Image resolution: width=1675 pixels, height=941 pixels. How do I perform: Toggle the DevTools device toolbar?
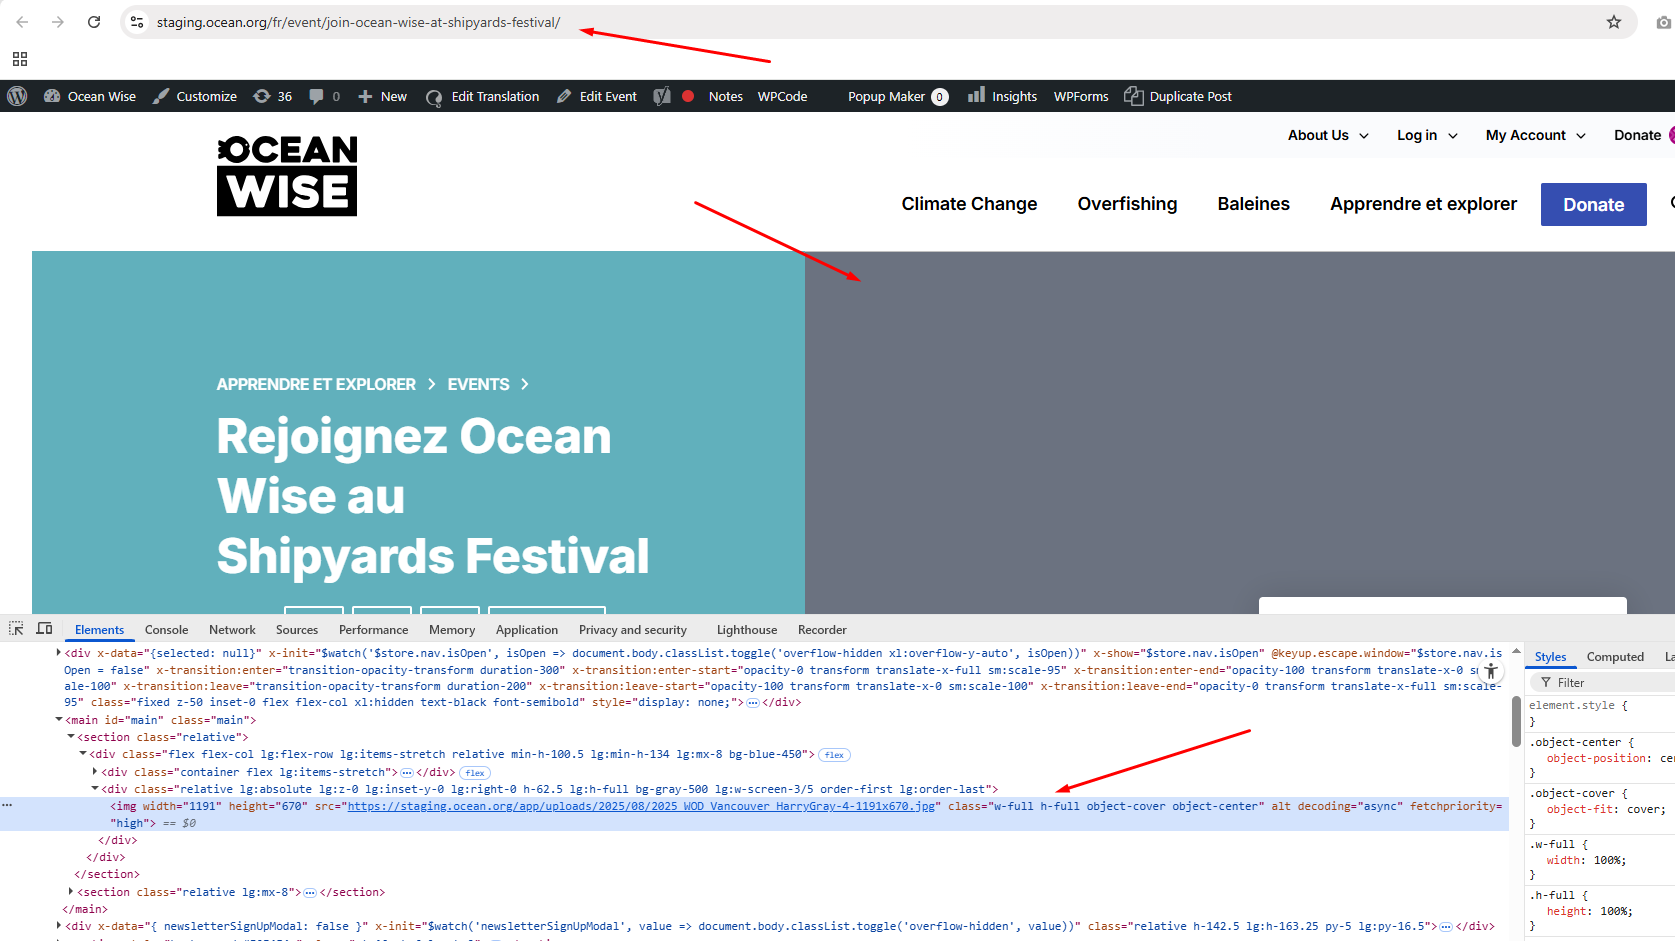tap(44, 629)
